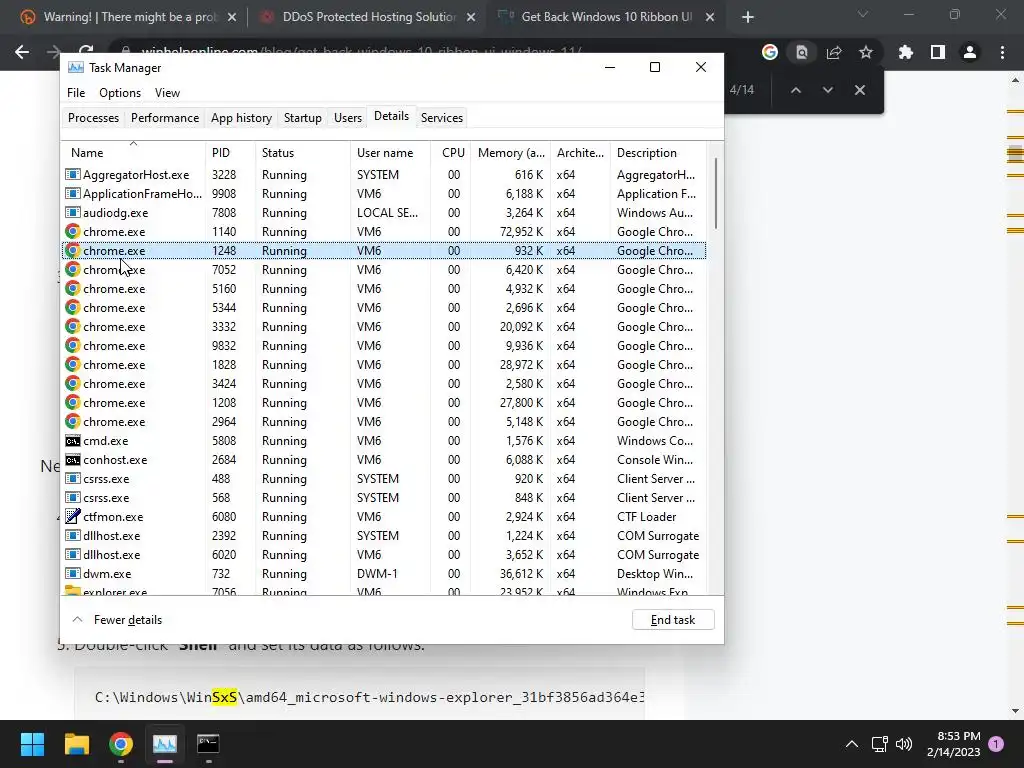The image size is (1024, 768).
Task: Click the DWM-1 user name cell
Action: point(377,573)
